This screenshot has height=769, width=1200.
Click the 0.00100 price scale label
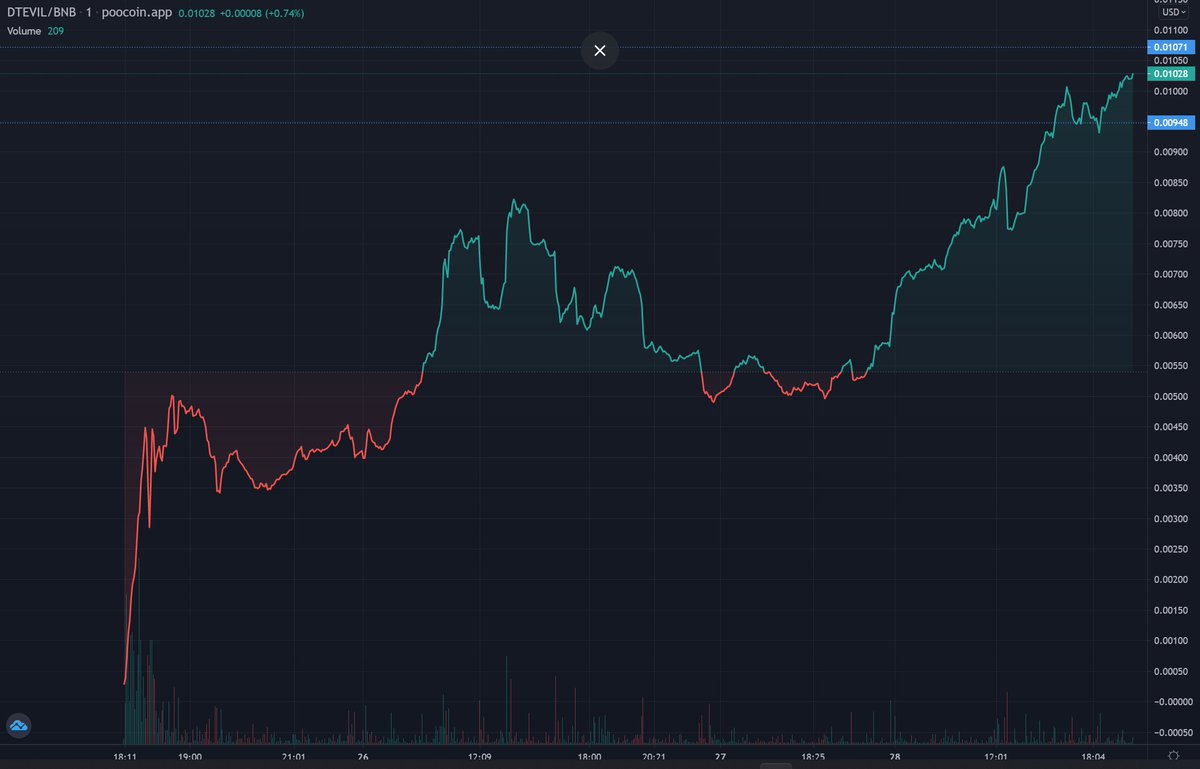[x=1170, y=641]
